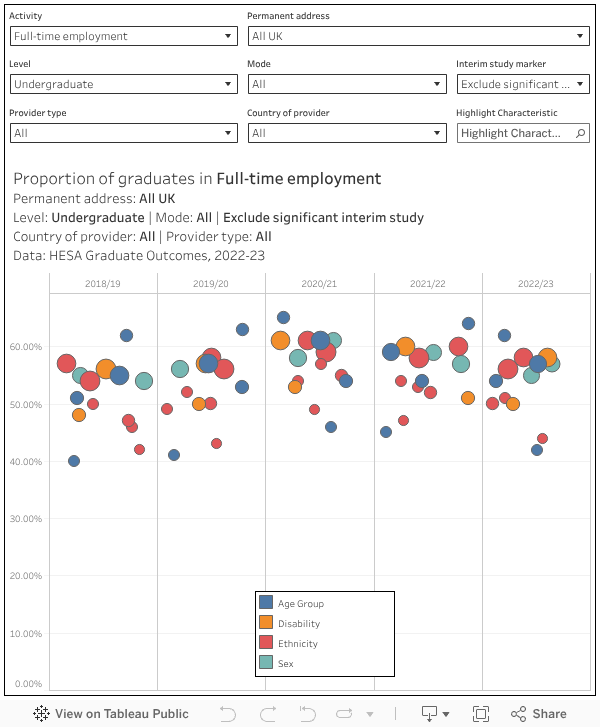
Task: Expand the Provider type dropdown
Action: tap(123, 133)
